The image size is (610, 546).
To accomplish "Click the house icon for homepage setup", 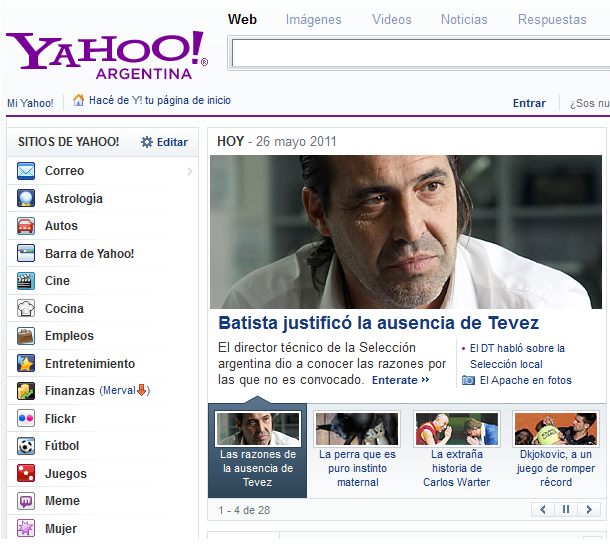I will [x=79, y=100].
